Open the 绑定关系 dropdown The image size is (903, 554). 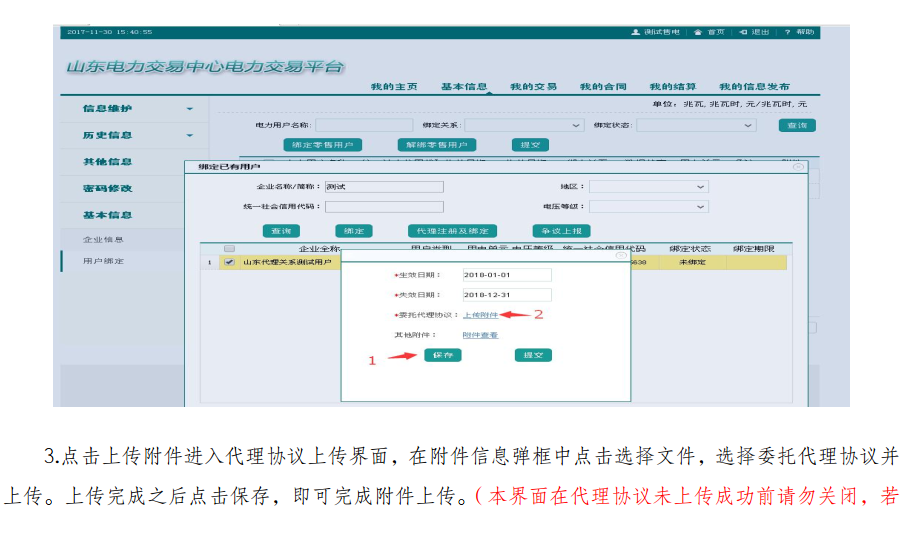tap(577, 126)
